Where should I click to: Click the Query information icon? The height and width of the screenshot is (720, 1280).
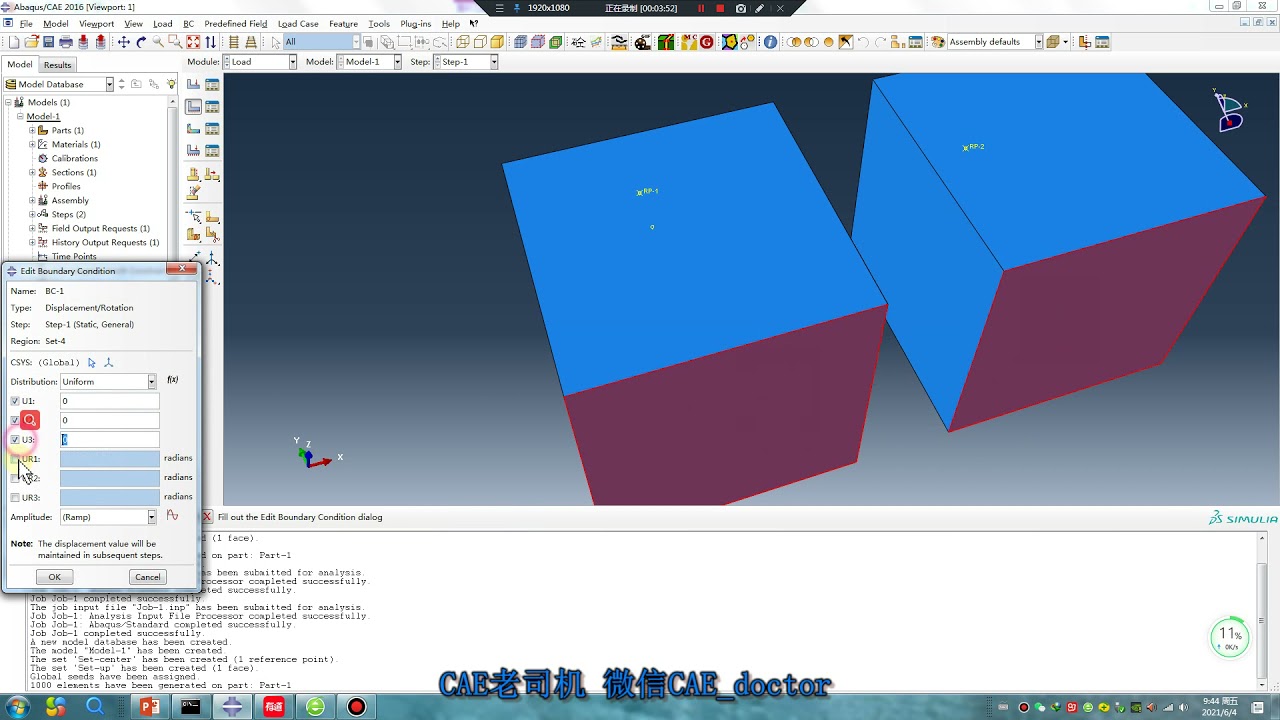pyautogui.click(x=770, y=42)
